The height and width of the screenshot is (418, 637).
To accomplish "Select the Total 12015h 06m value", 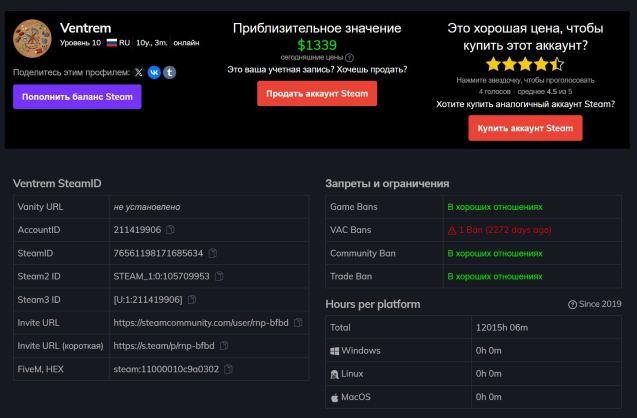I will [502, 327].
